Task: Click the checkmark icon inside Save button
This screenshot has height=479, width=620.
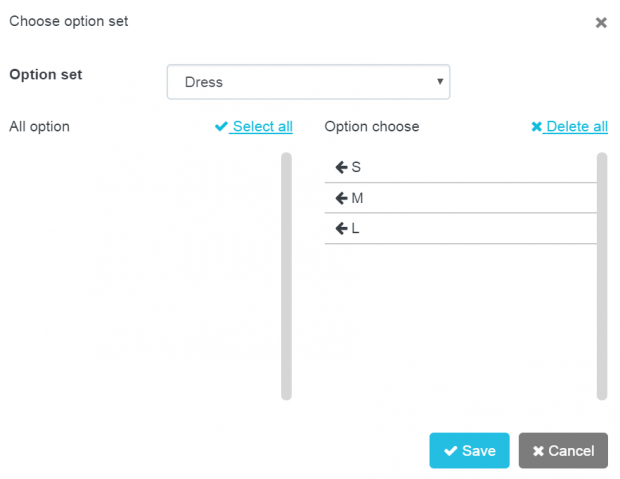Action: pyautogui.click(x=450, y=451)
